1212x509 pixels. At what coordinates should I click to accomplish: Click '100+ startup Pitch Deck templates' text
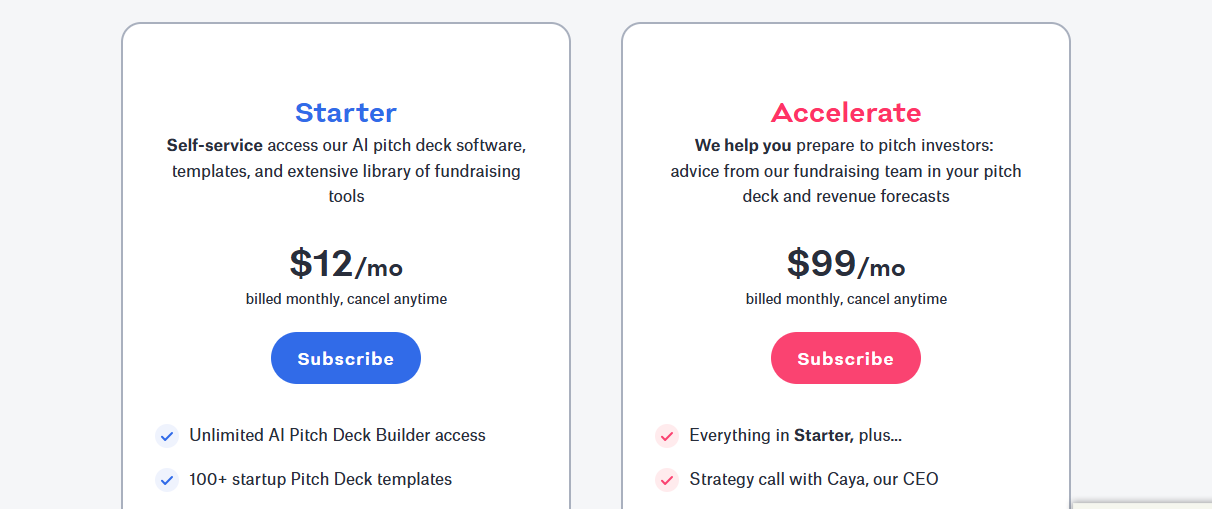pyautogui.click(x=320, y=479)
